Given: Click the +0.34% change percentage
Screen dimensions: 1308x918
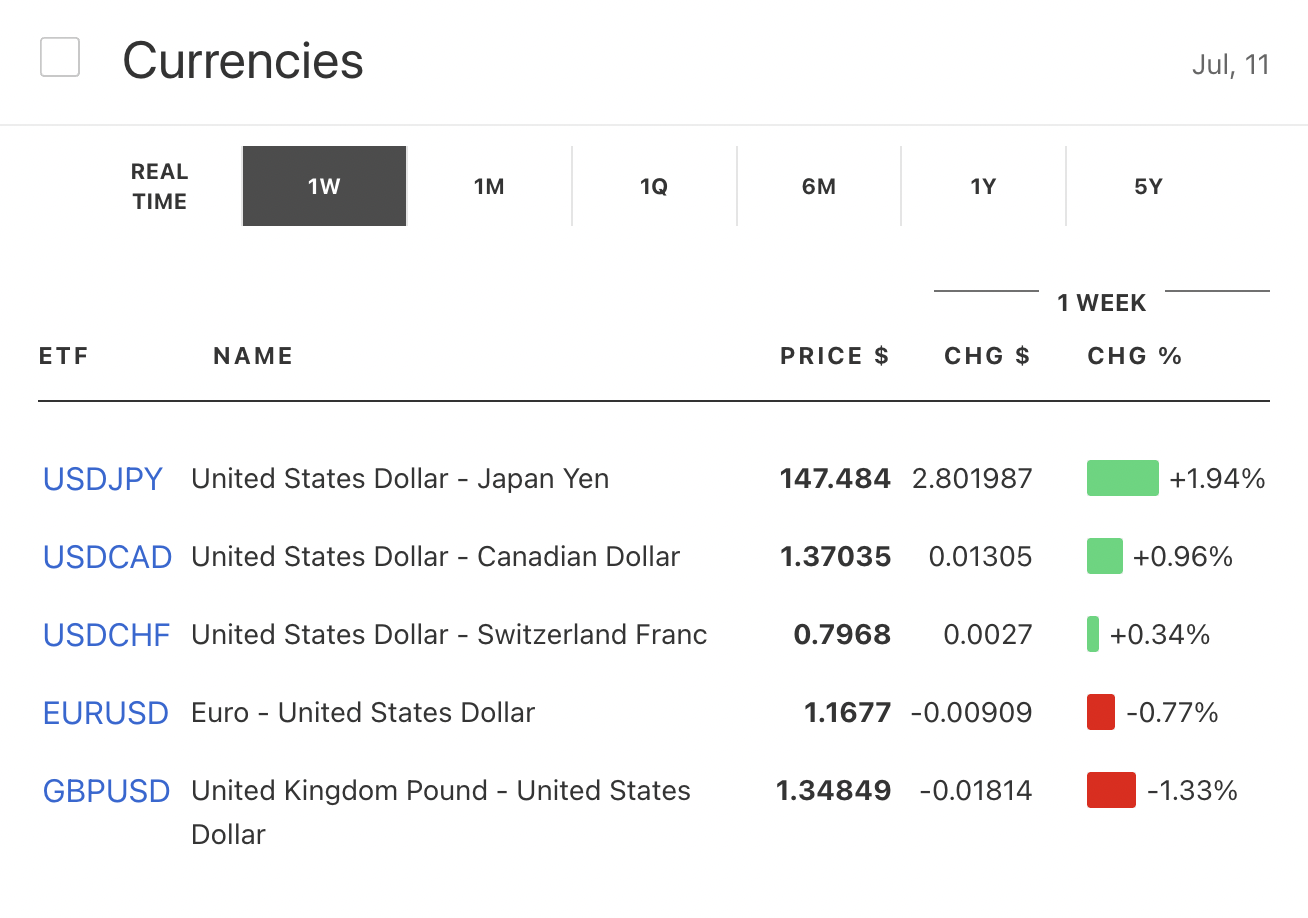Looking at the screenshot, I should (1160, 635).
